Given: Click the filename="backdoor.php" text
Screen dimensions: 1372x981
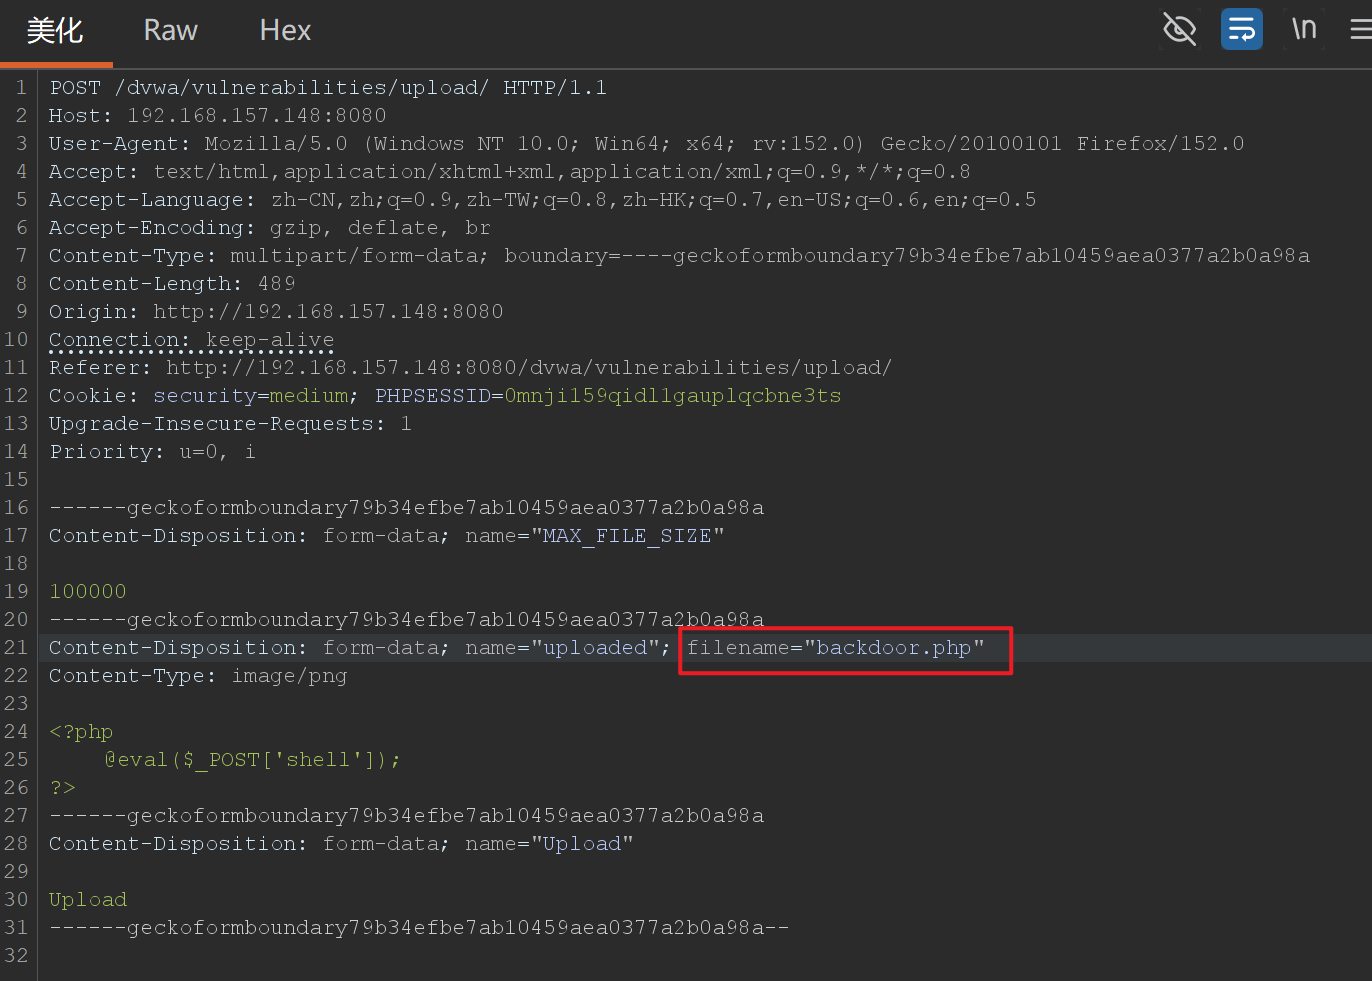Looking at the screenshot, I should pos(835,648).
